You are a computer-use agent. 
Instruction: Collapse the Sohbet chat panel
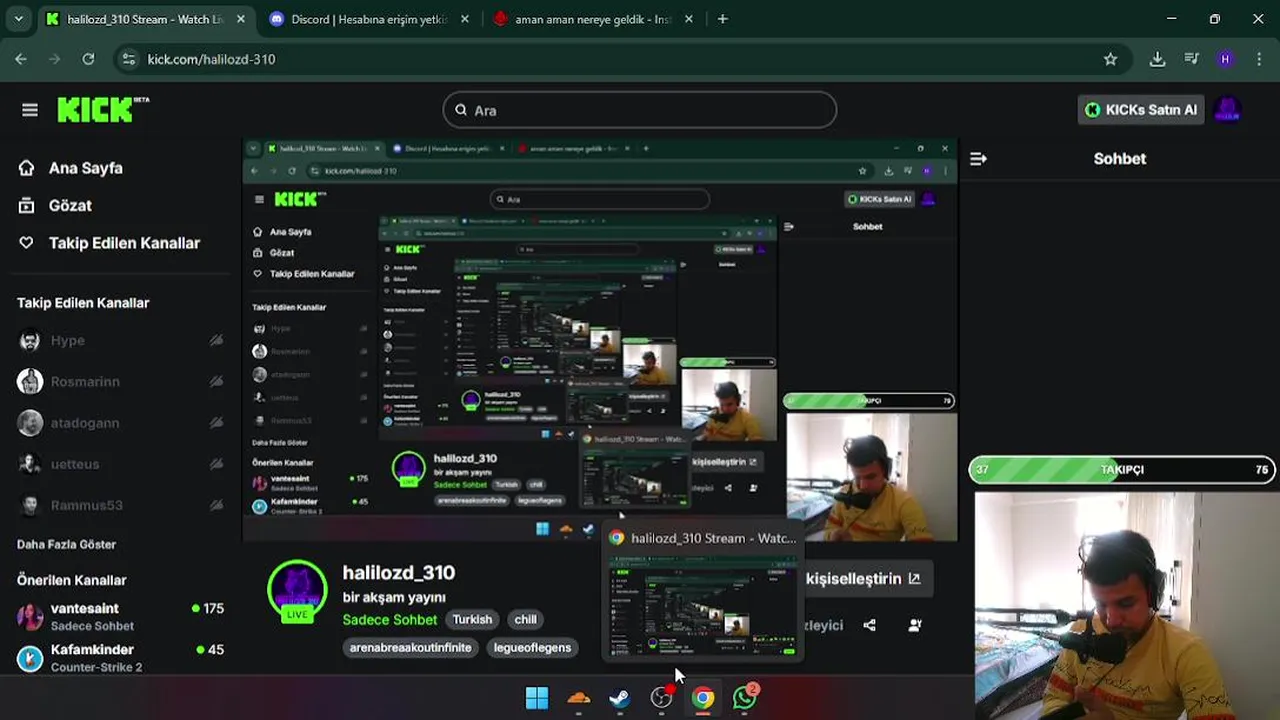pyautogui.click(x=978, y=159)
